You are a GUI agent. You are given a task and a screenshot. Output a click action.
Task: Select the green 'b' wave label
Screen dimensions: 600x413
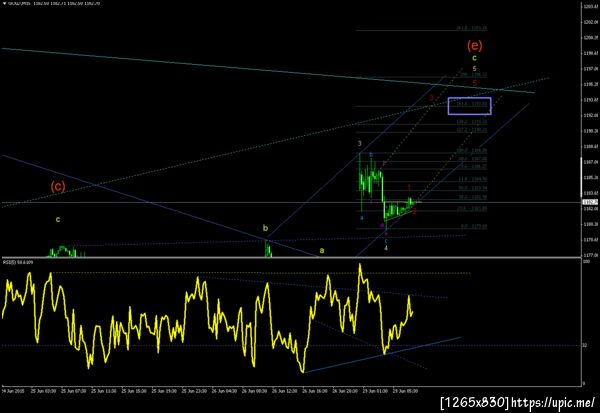point(266,228)
